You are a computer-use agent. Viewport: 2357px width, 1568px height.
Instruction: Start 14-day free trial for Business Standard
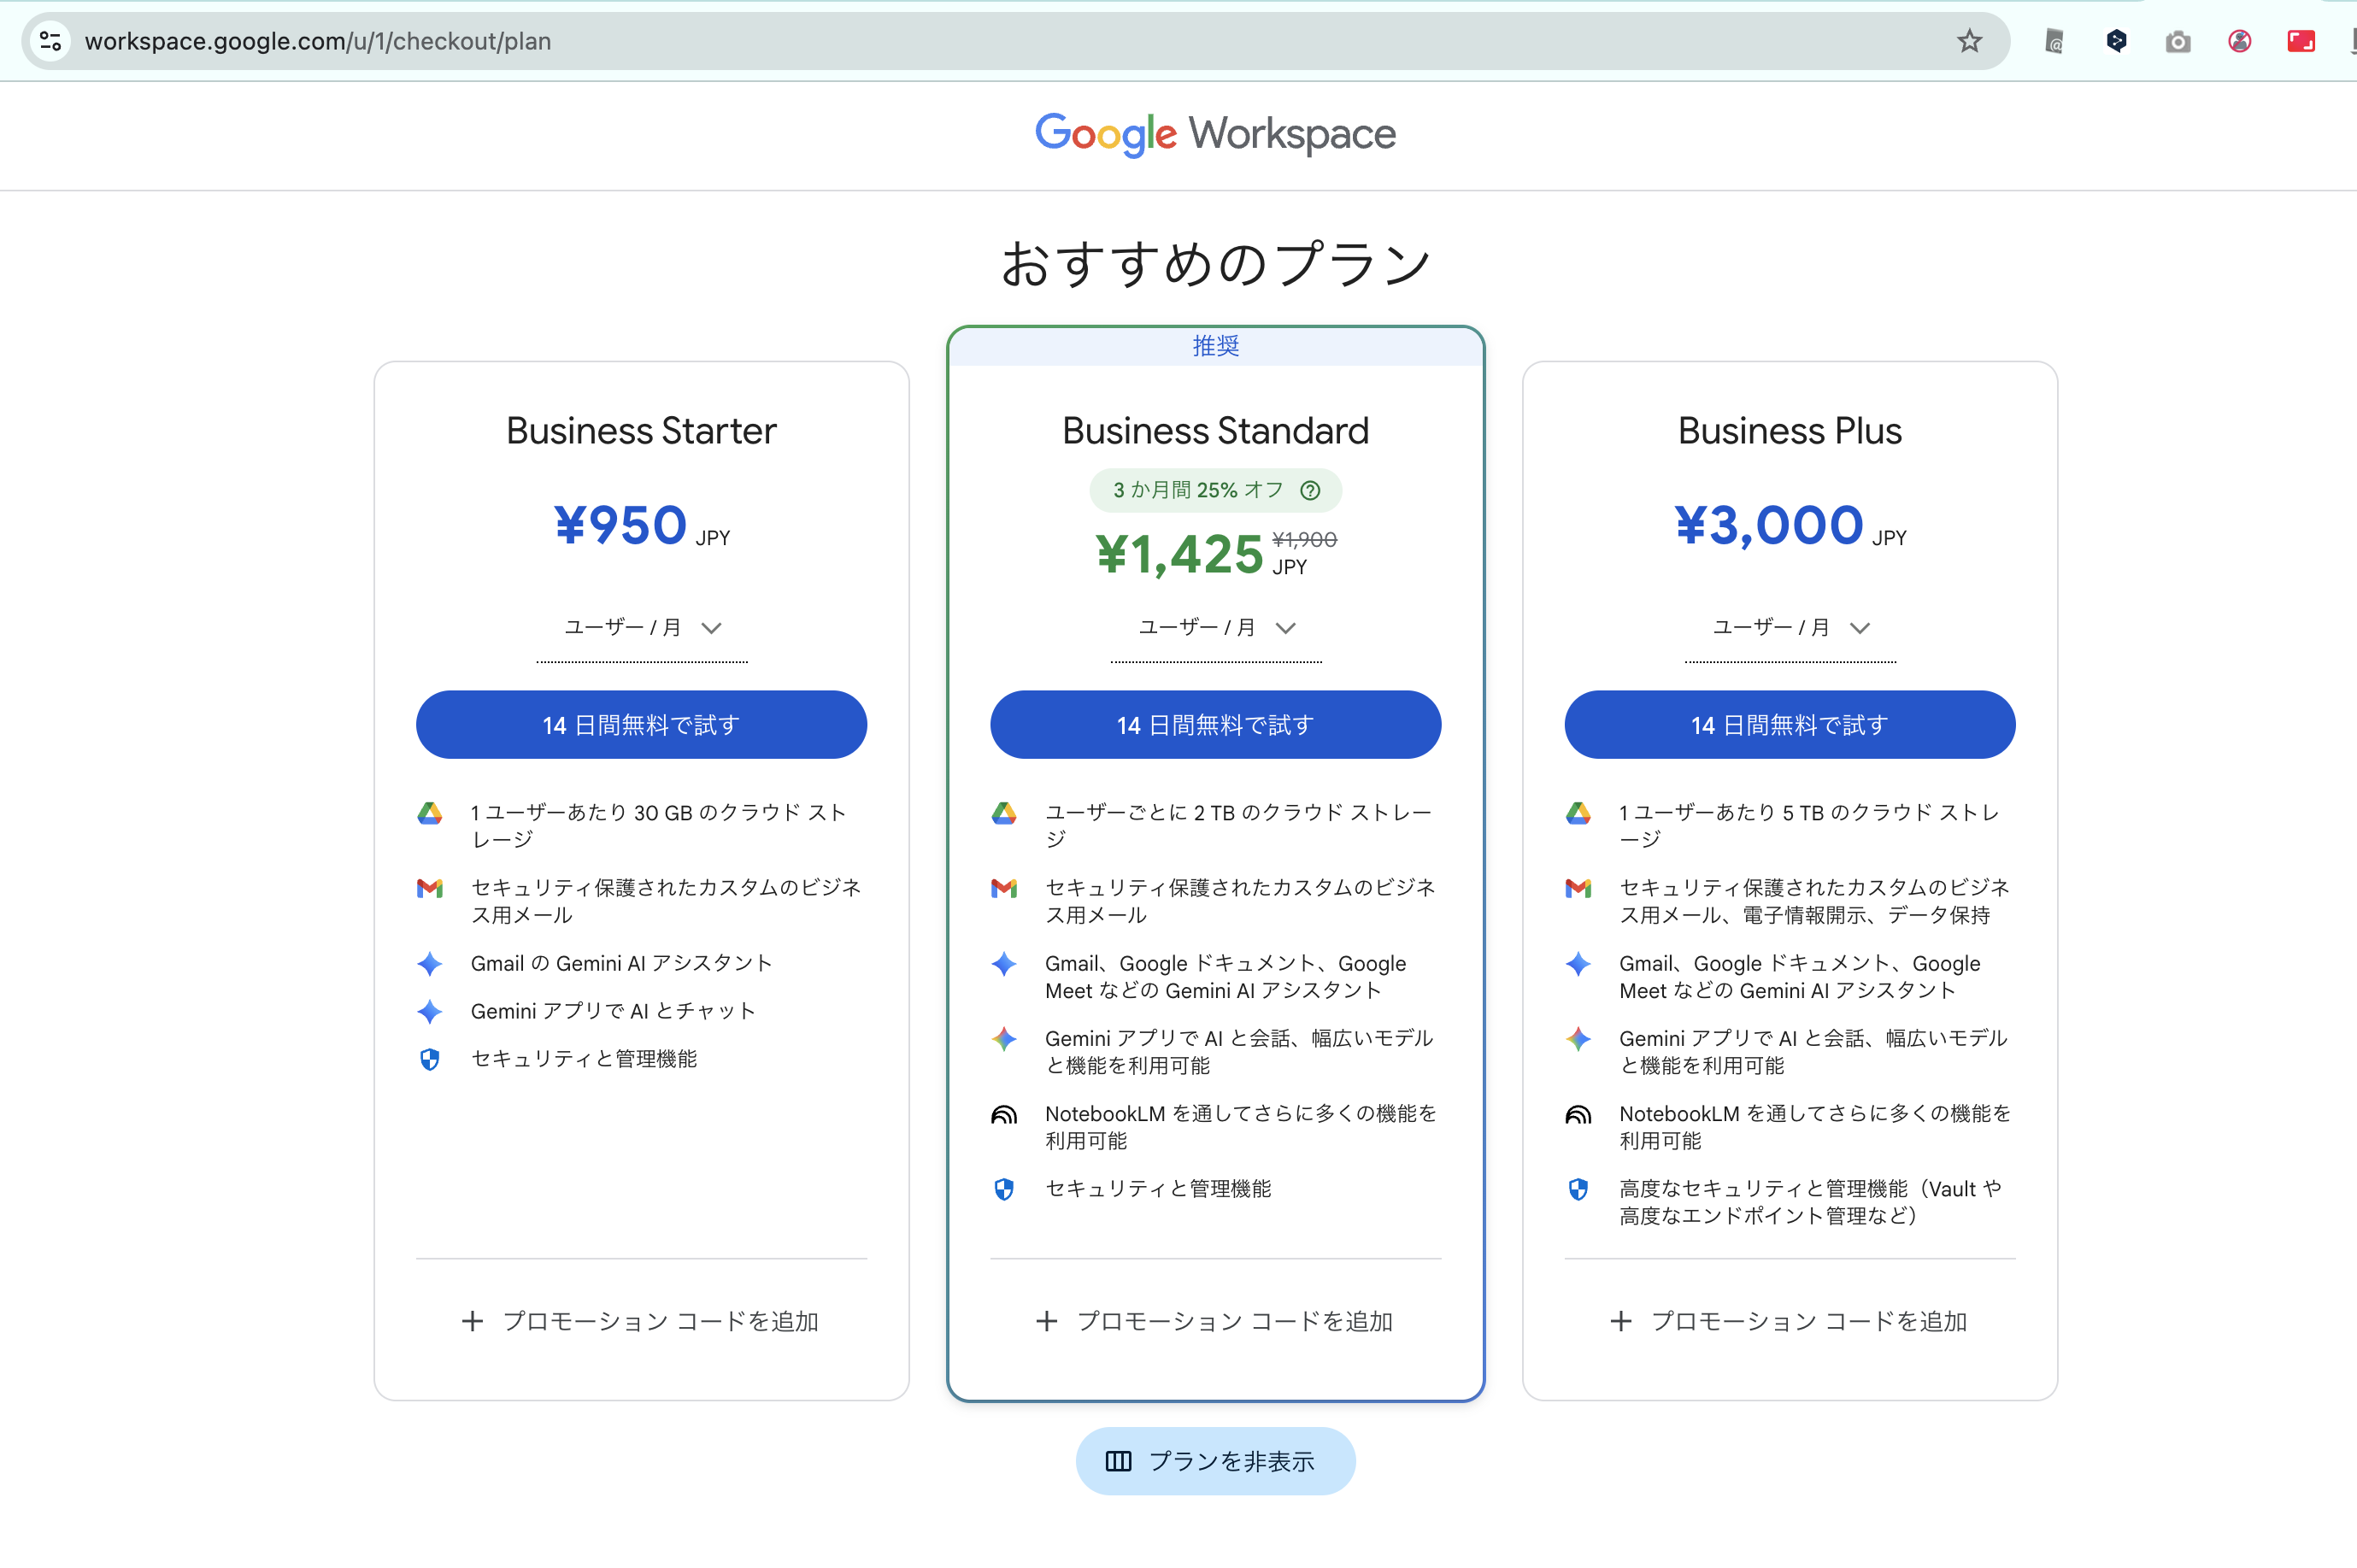(x=1215, y=725)
